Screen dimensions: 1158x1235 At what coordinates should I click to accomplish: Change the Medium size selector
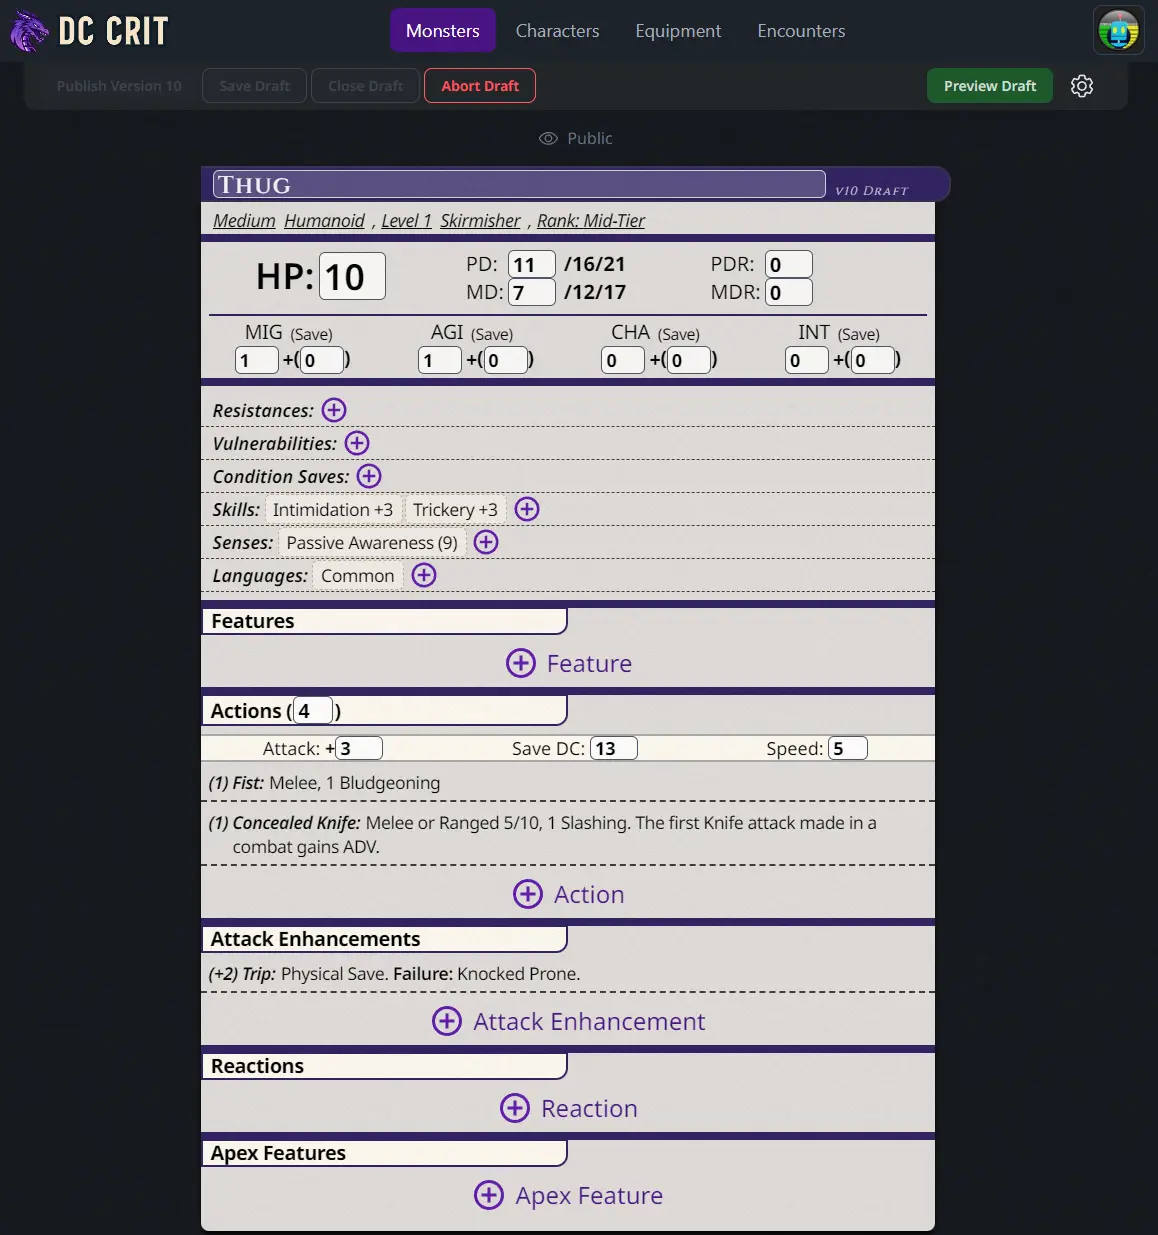coord(244,220)
